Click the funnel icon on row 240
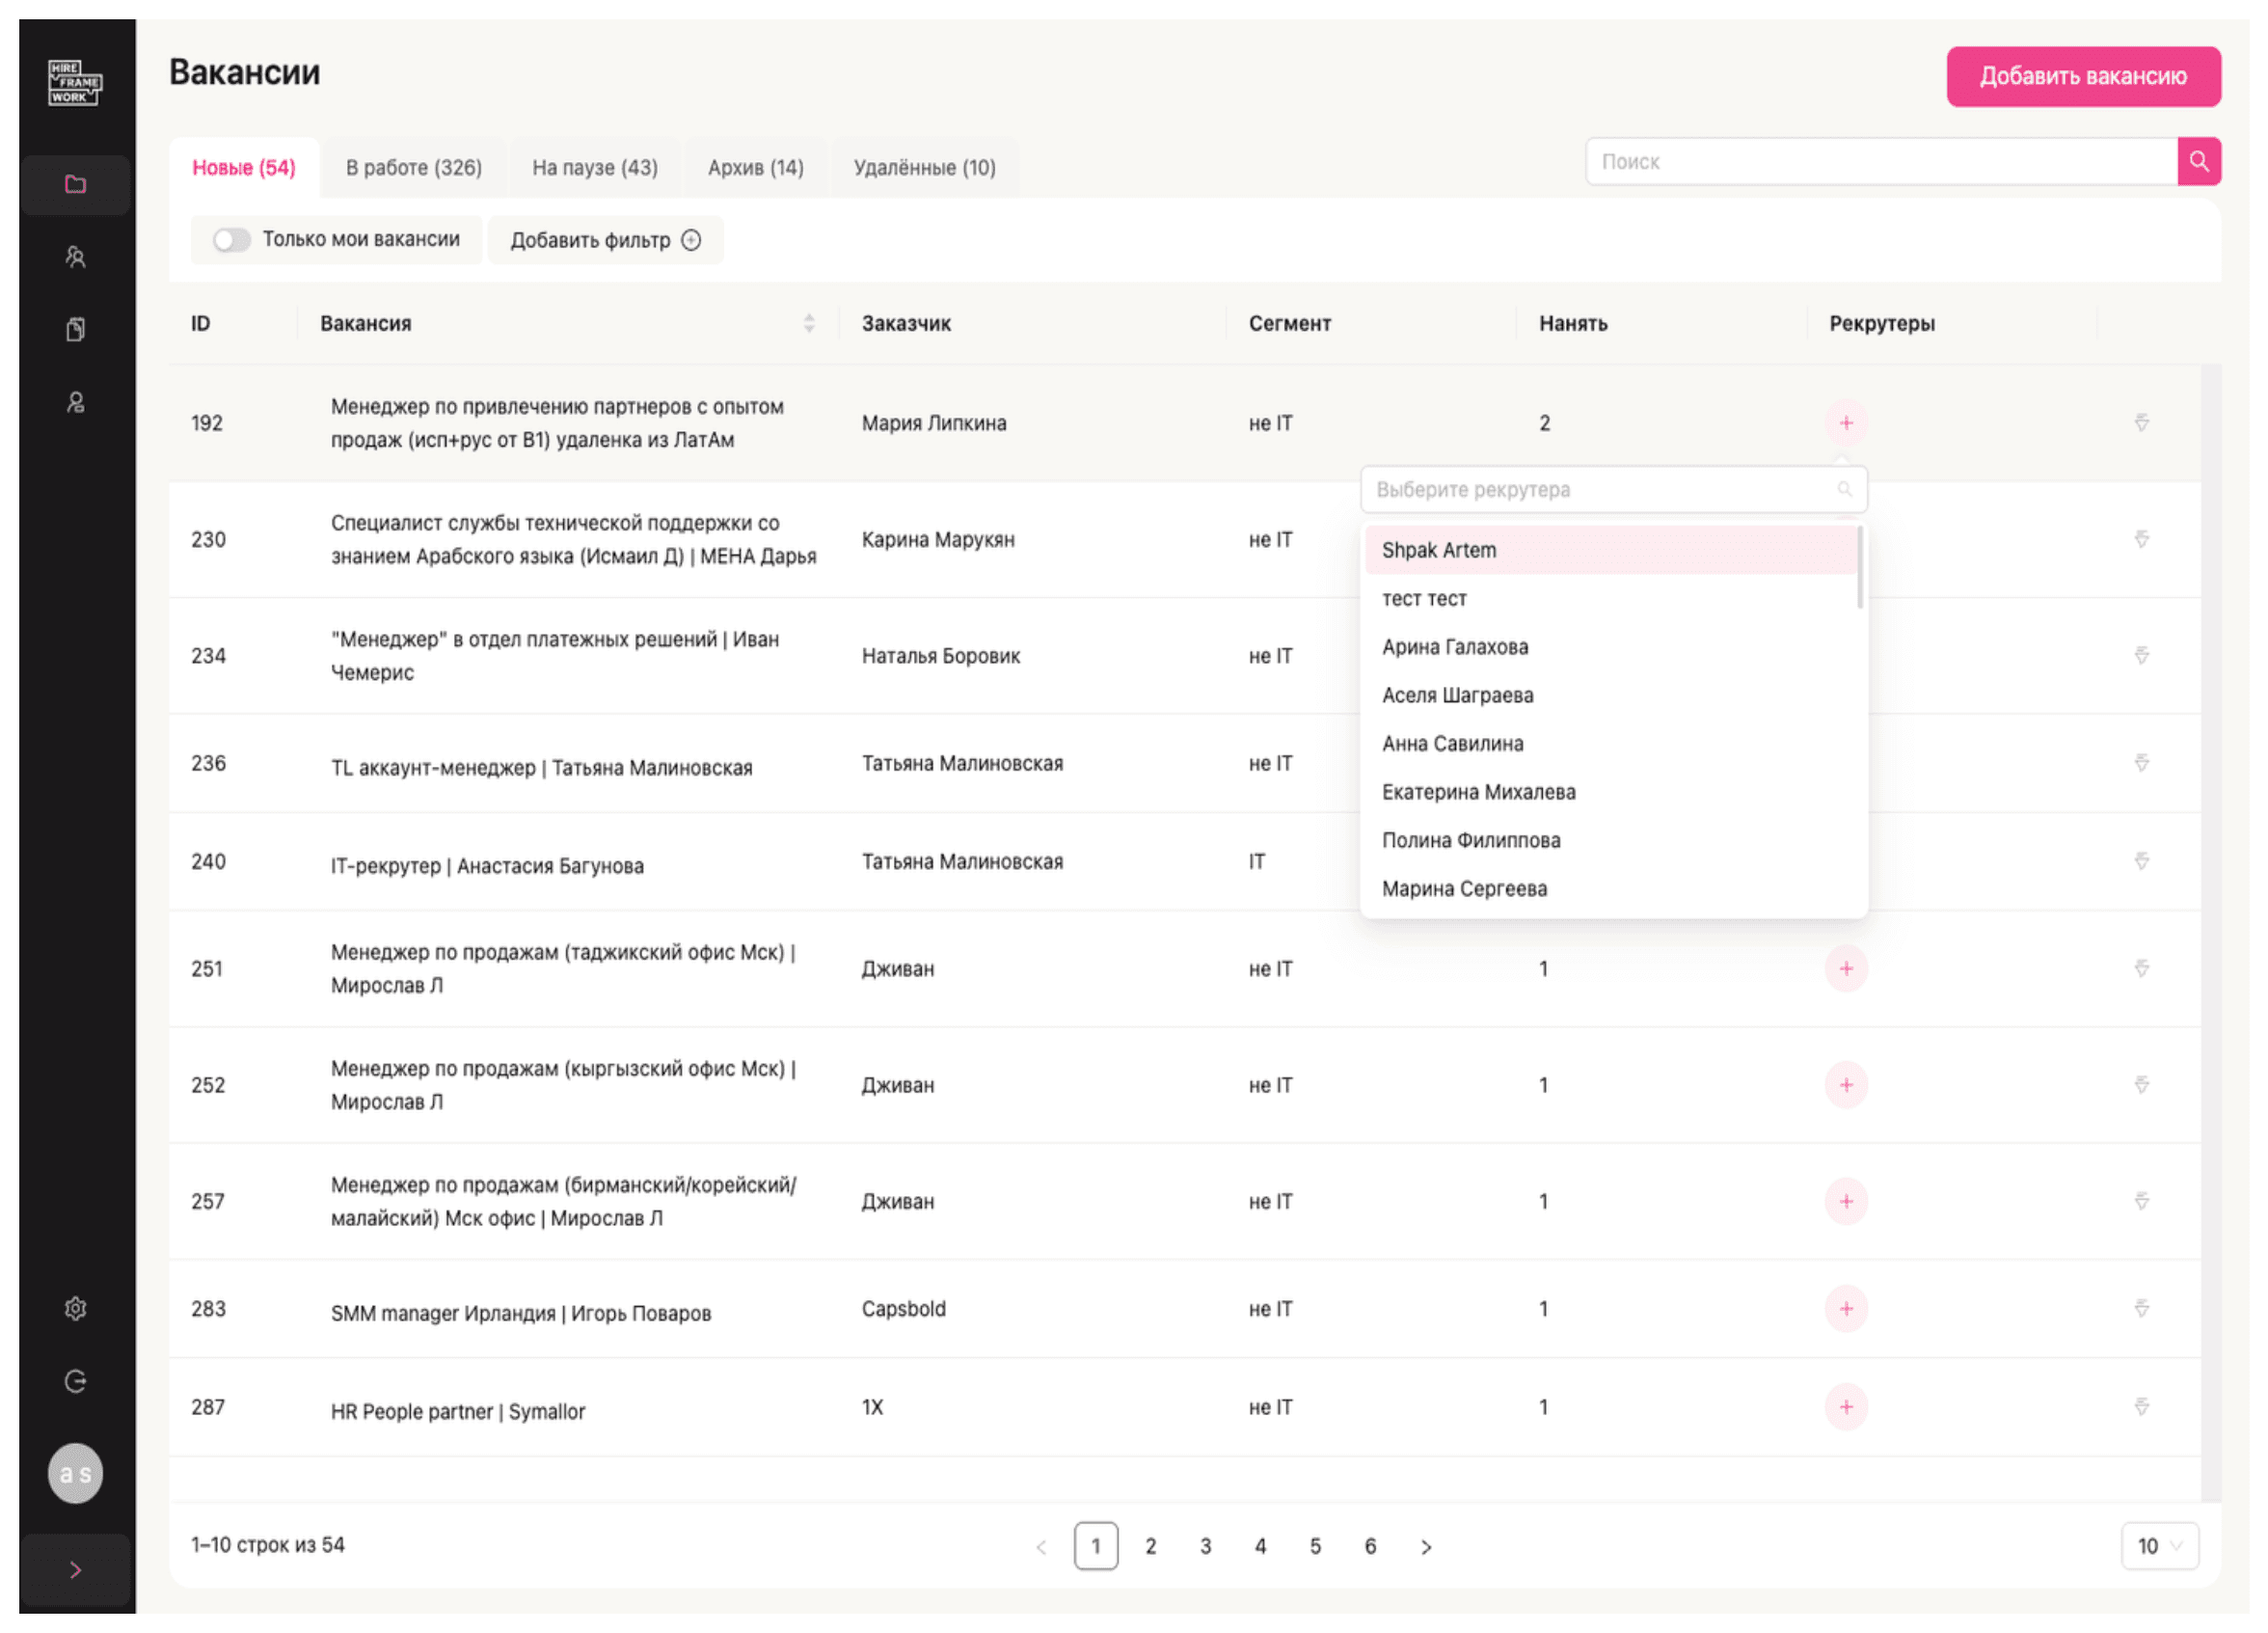2268x1633 pixels. (2142, 861)
